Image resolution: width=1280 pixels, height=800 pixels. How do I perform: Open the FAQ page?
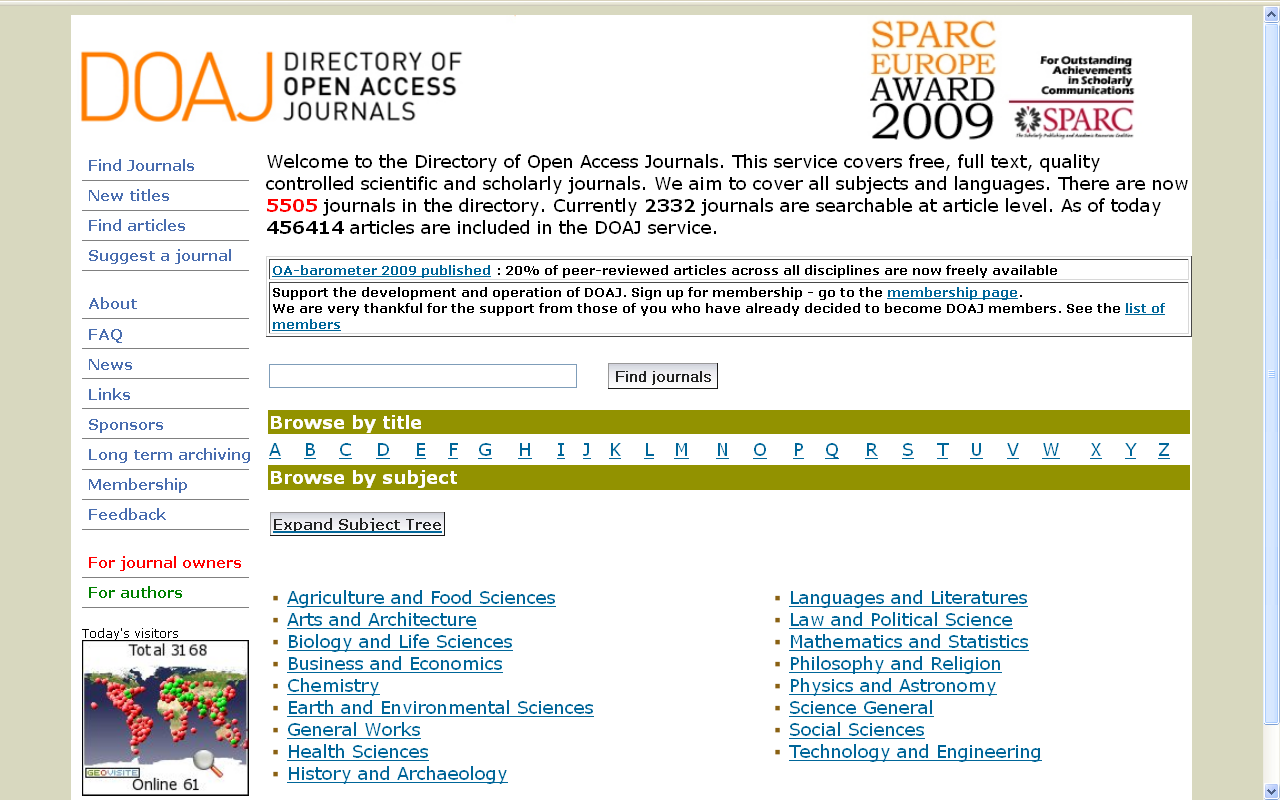(x=105, y=335)
